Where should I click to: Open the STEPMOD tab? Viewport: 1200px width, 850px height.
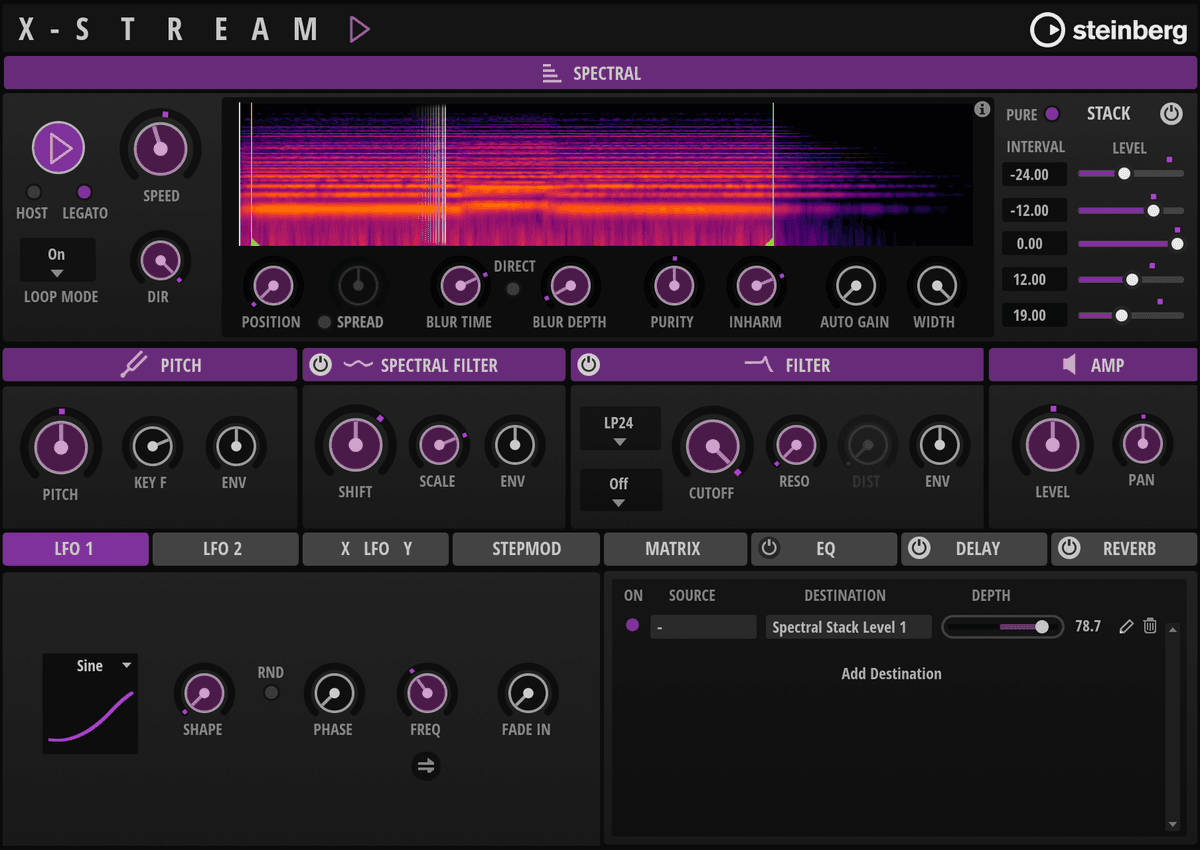(525, 548)
